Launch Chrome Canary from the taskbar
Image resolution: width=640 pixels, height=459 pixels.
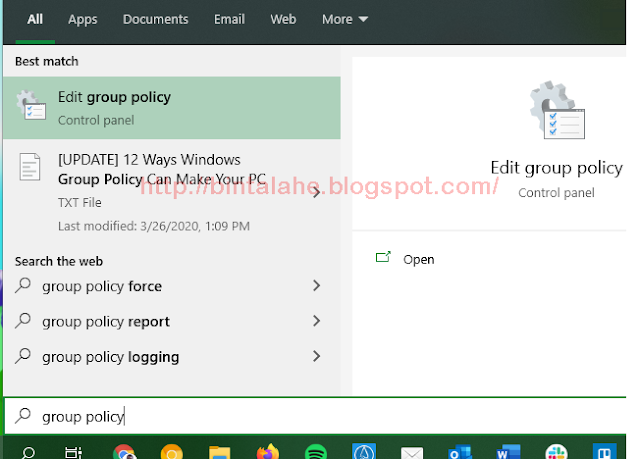coord(172,452)
